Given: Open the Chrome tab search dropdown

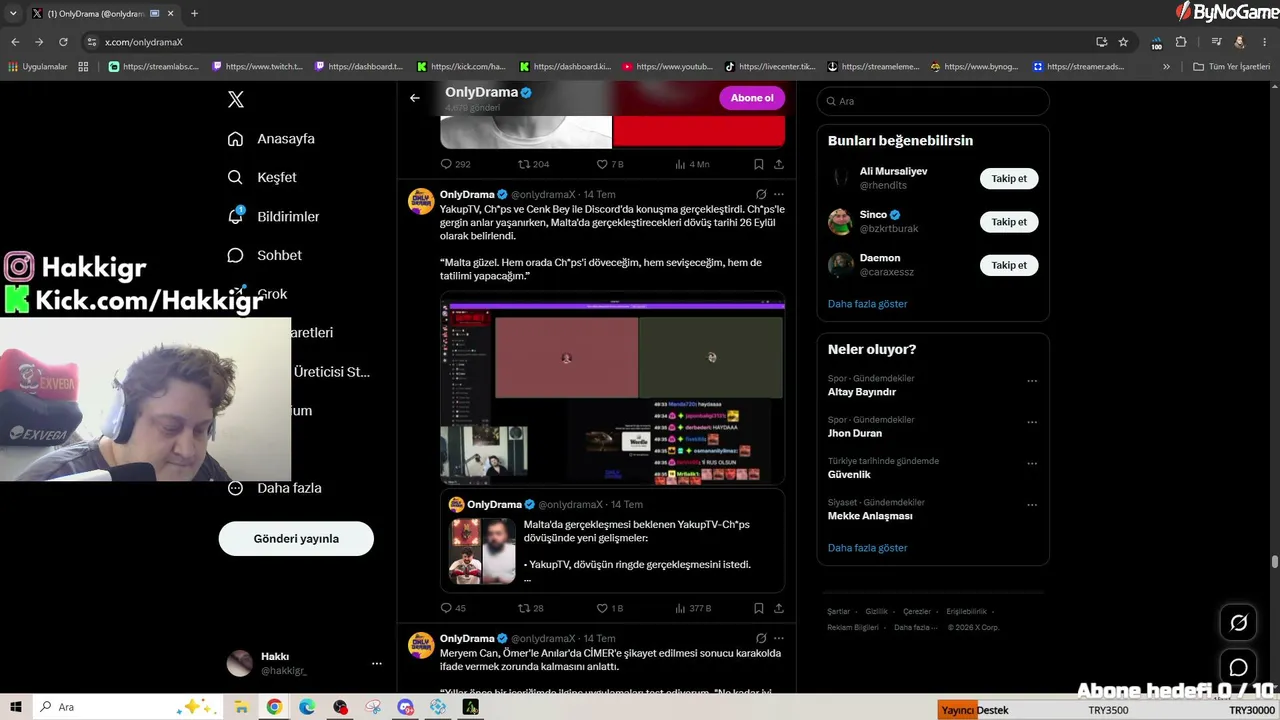Looking at the screenshot, I should (x=12, y=14).
